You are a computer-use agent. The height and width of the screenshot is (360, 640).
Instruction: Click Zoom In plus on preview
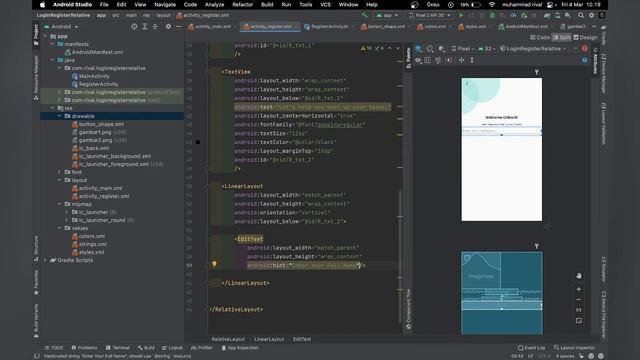pos(579,289)
